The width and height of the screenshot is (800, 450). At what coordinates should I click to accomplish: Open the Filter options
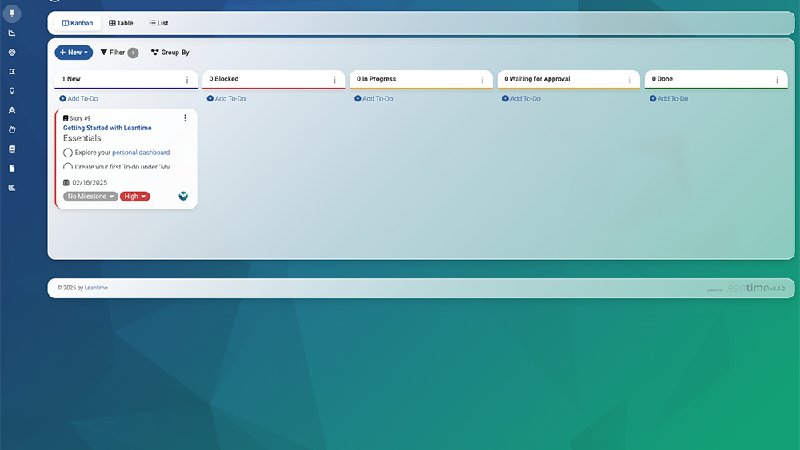[119, 52]
